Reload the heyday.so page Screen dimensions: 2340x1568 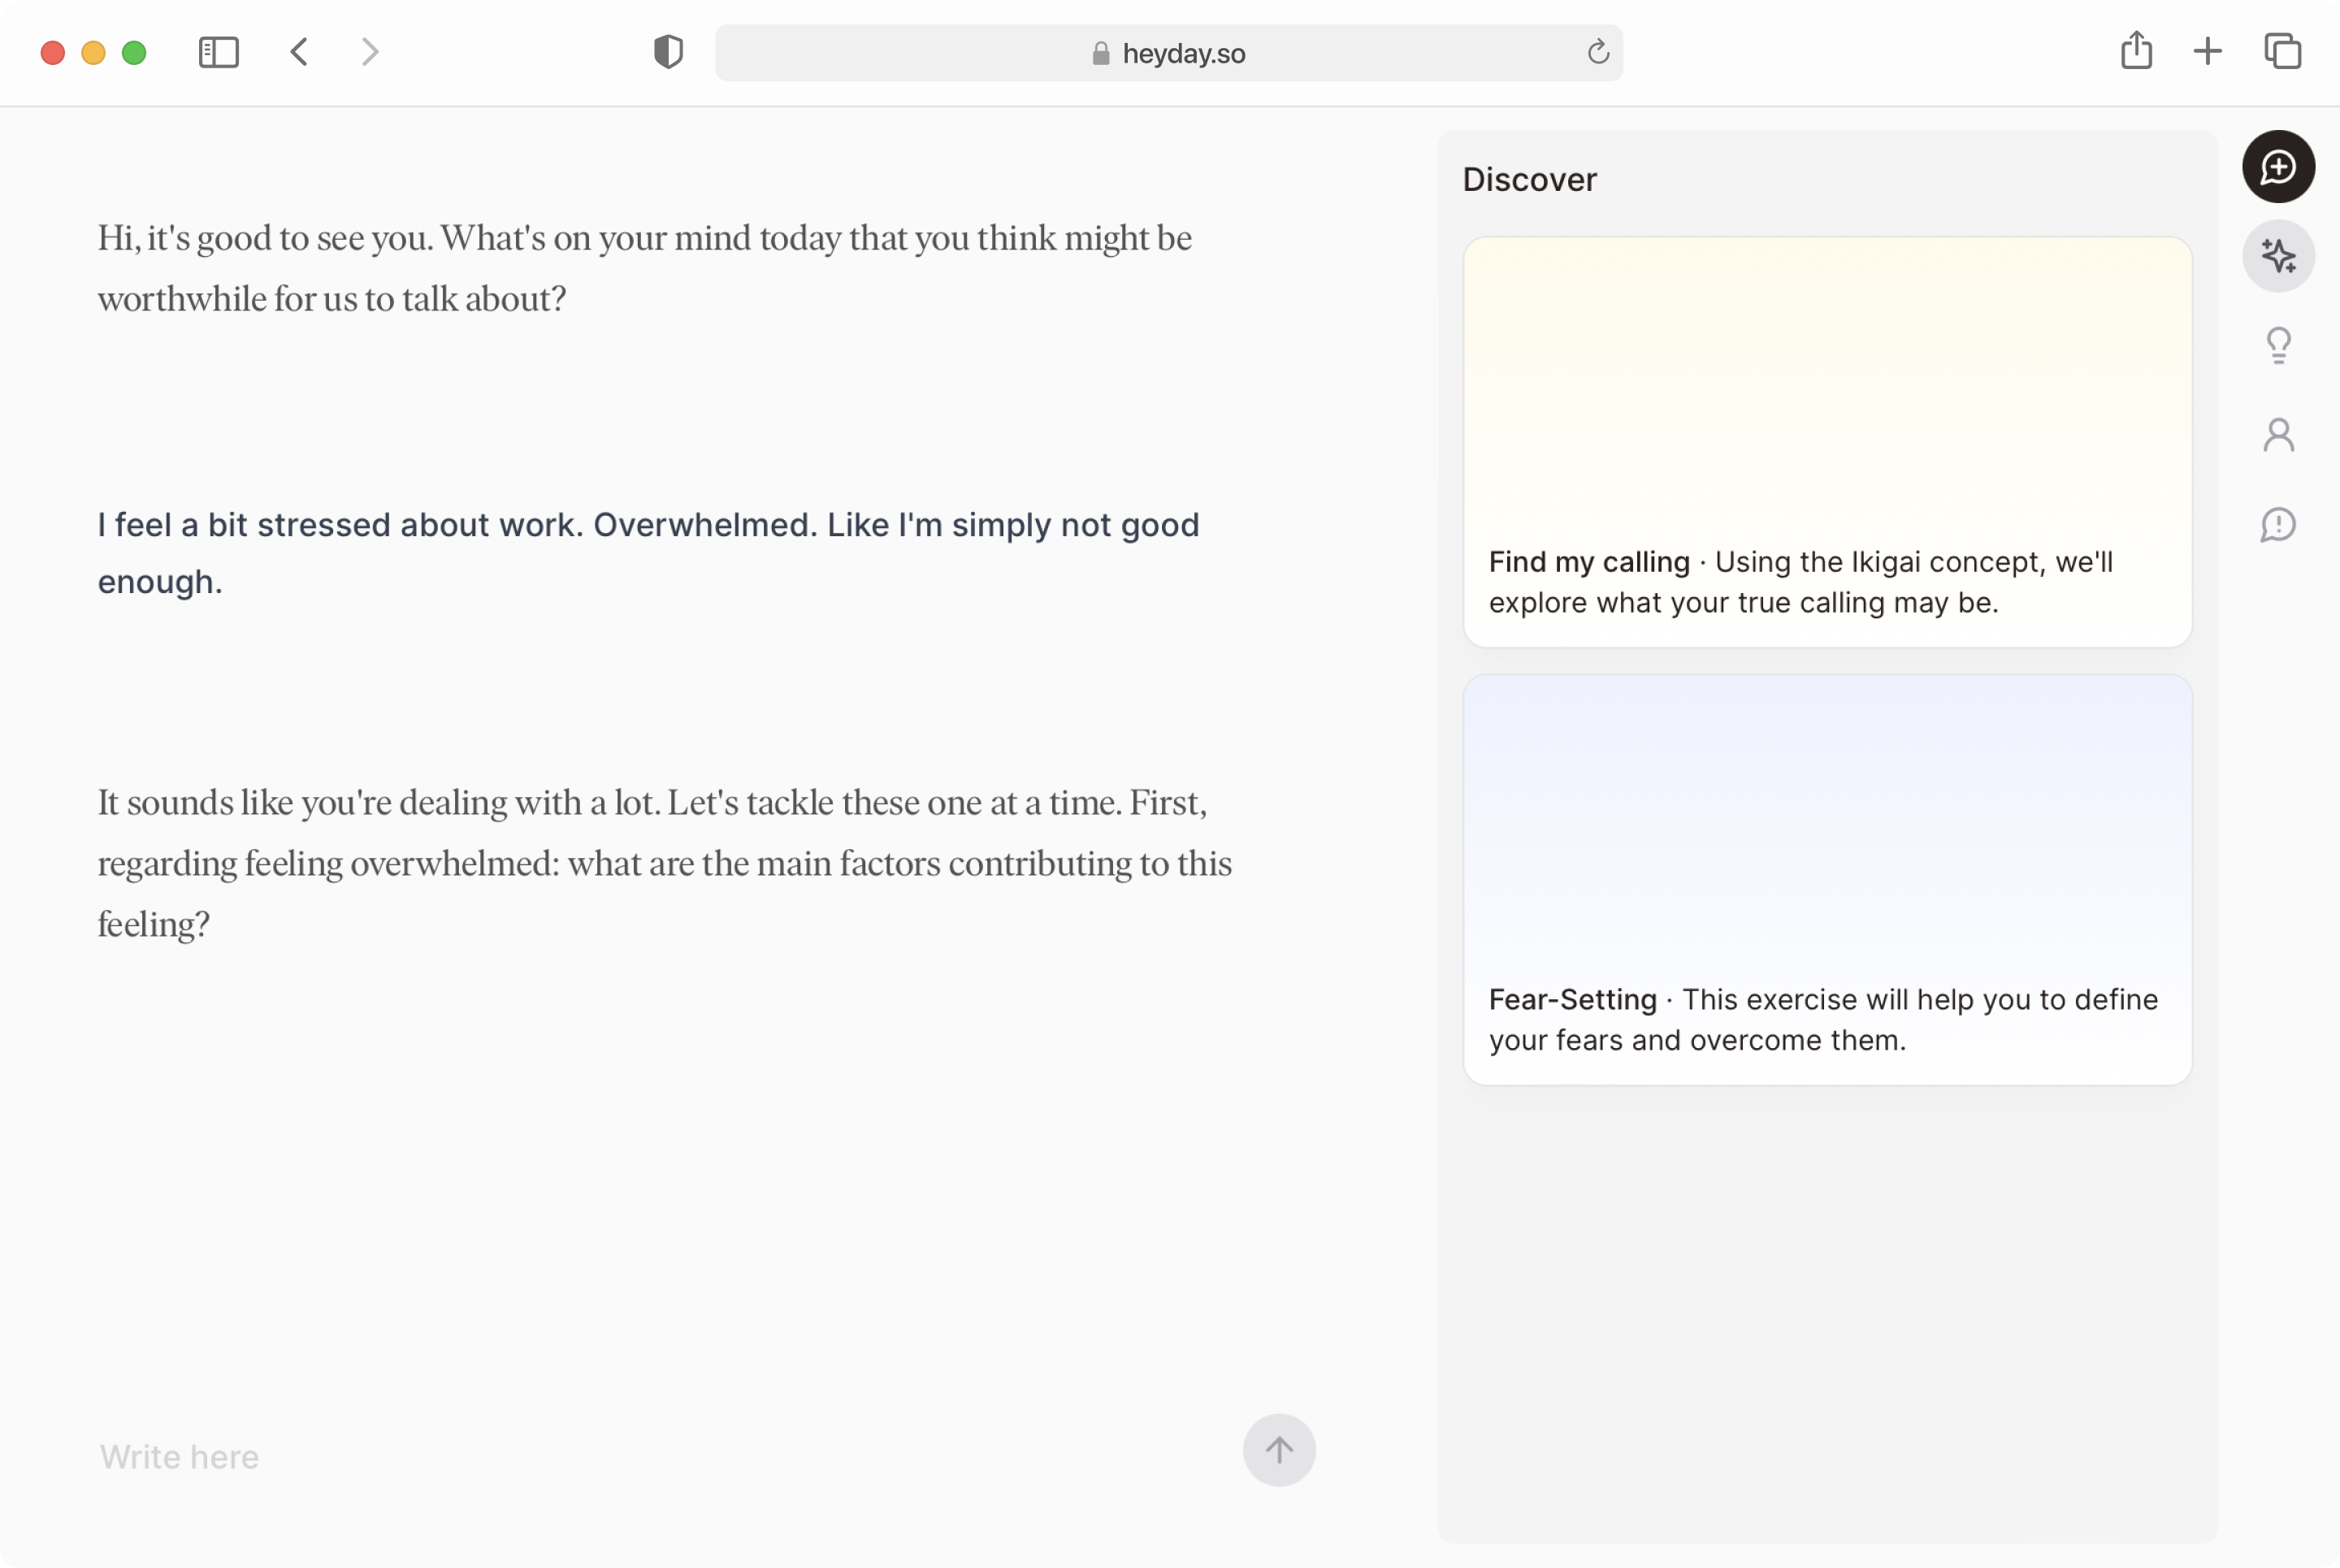pos(1598,52)
